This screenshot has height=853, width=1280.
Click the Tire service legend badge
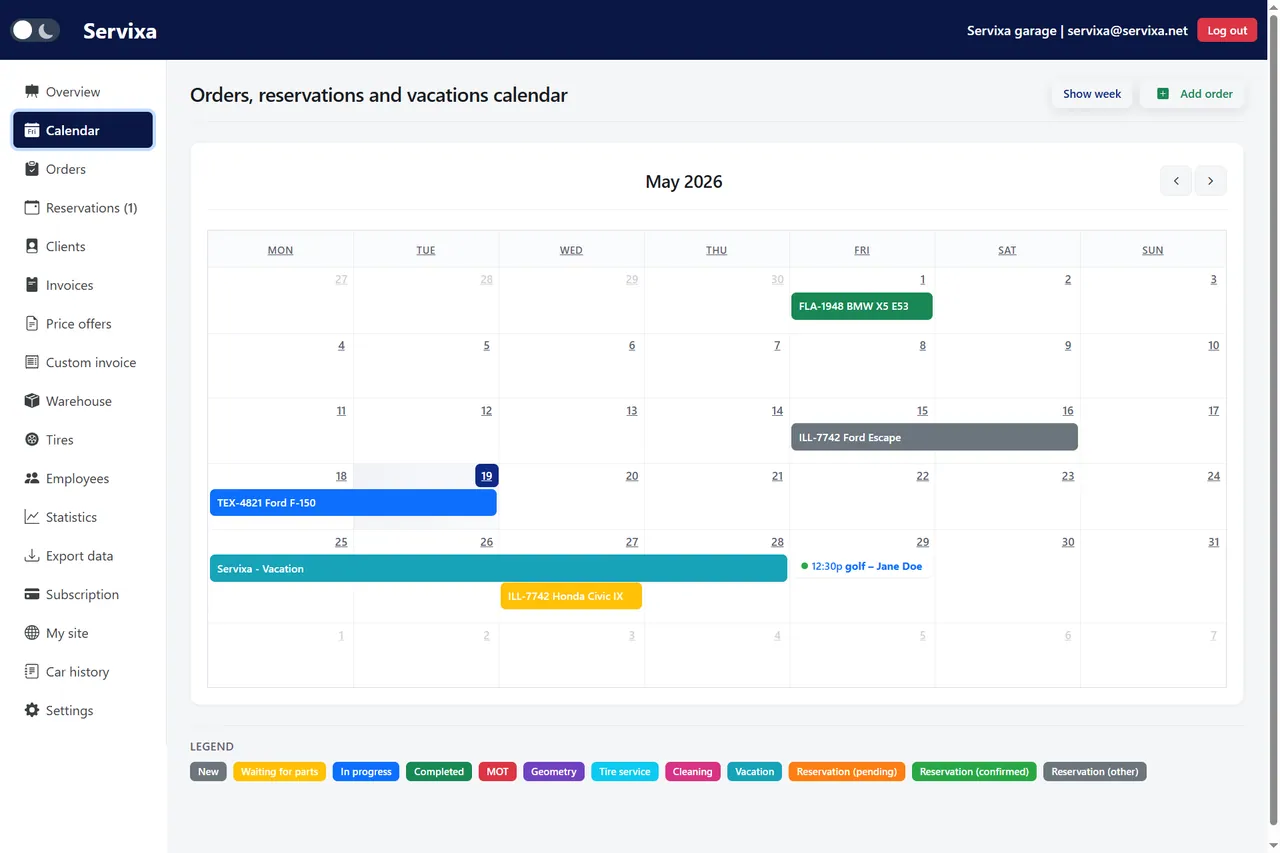coord(625,772)
